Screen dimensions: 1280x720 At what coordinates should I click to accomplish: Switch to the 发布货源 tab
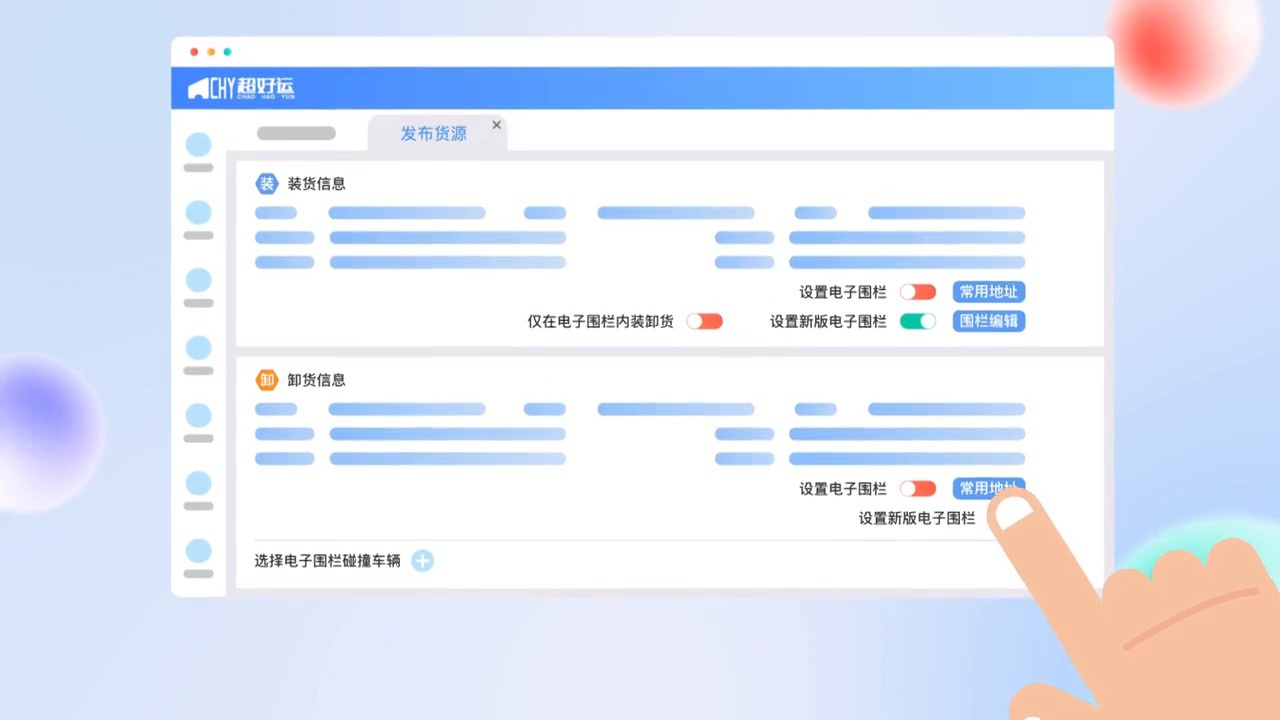pyautogui.click(x=433, y=134)
